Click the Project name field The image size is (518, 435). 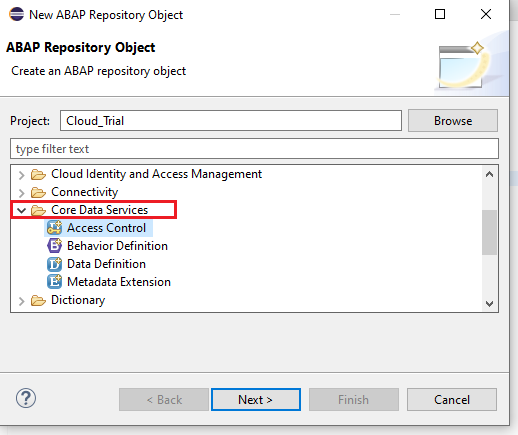point(231,121)
